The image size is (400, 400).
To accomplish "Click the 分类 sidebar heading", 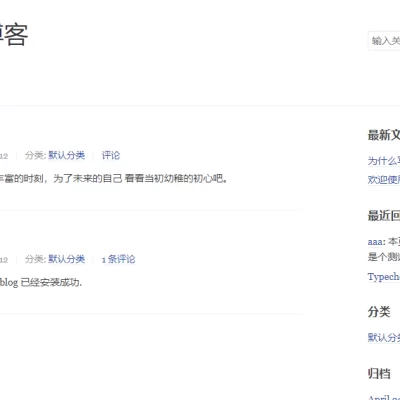I will coord(379,312).
